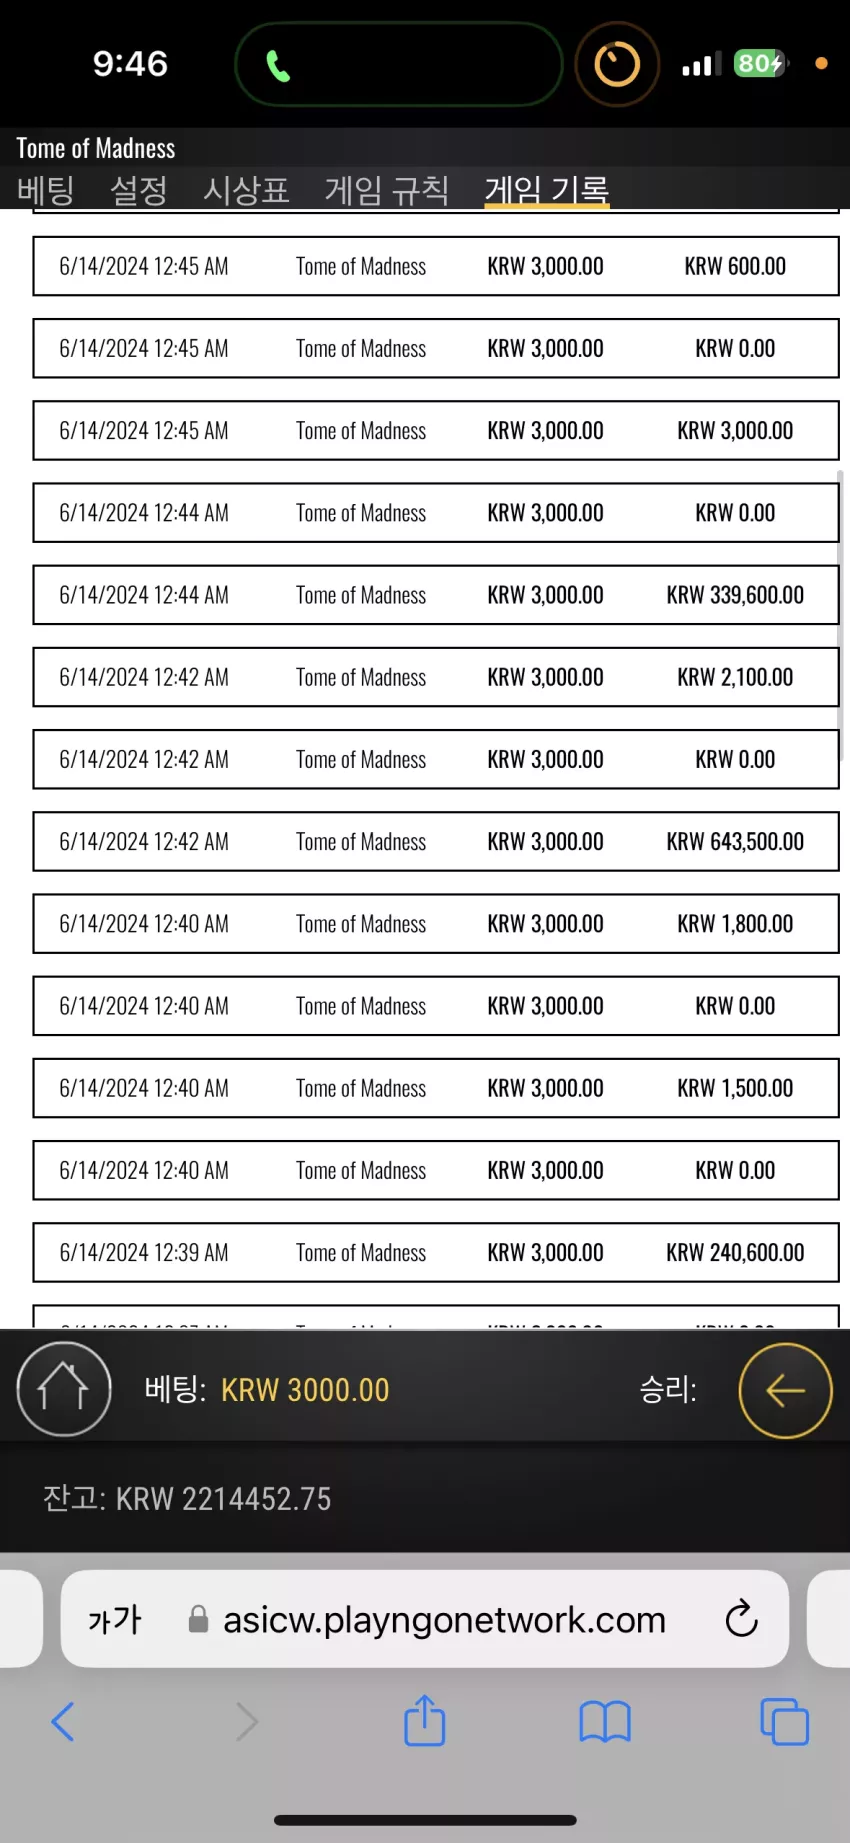The width and height of the screenshot is (850, 1843).
Task: Open the KRW 339,600.00 win record
Action: pos(436,595)
